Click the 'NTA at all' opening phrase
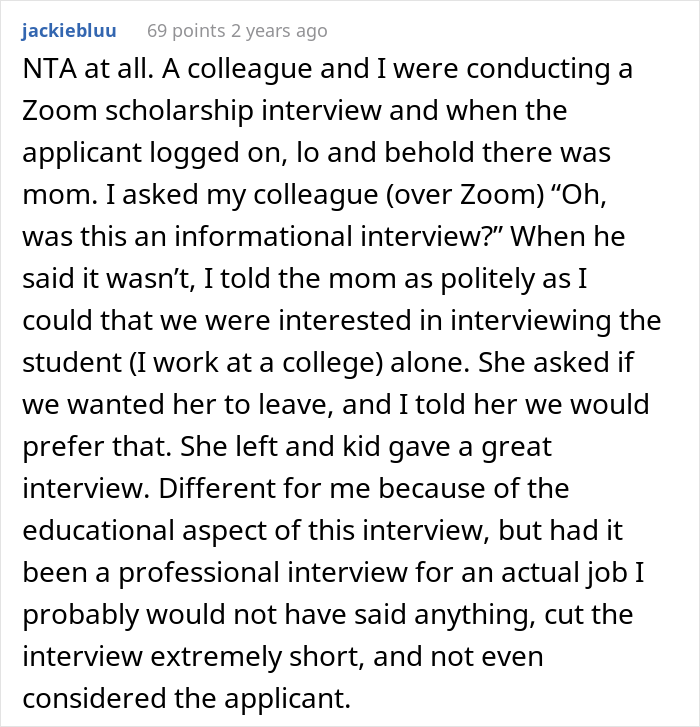Image resolution: width=700 pixels, height=727 pixels. point(77,73)
